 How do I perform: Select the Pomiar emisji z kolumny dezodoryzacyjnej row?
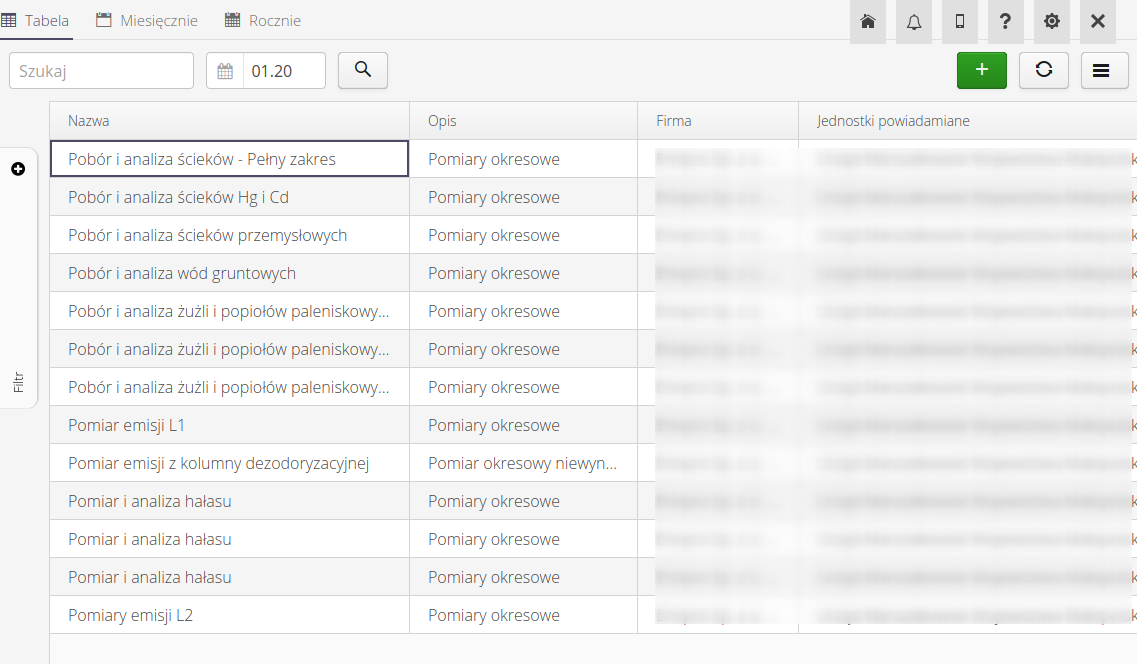219,463
